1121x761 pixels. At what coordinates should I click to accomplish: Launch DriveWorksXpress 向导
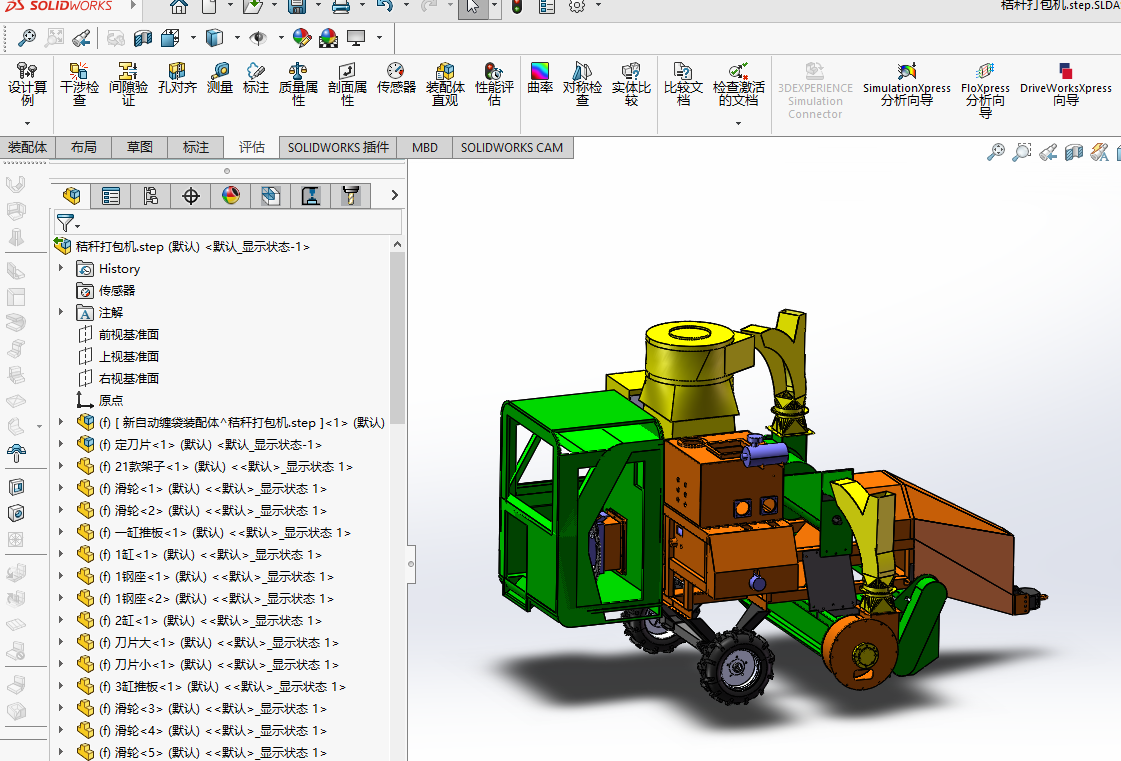[x=1065, y=84]
